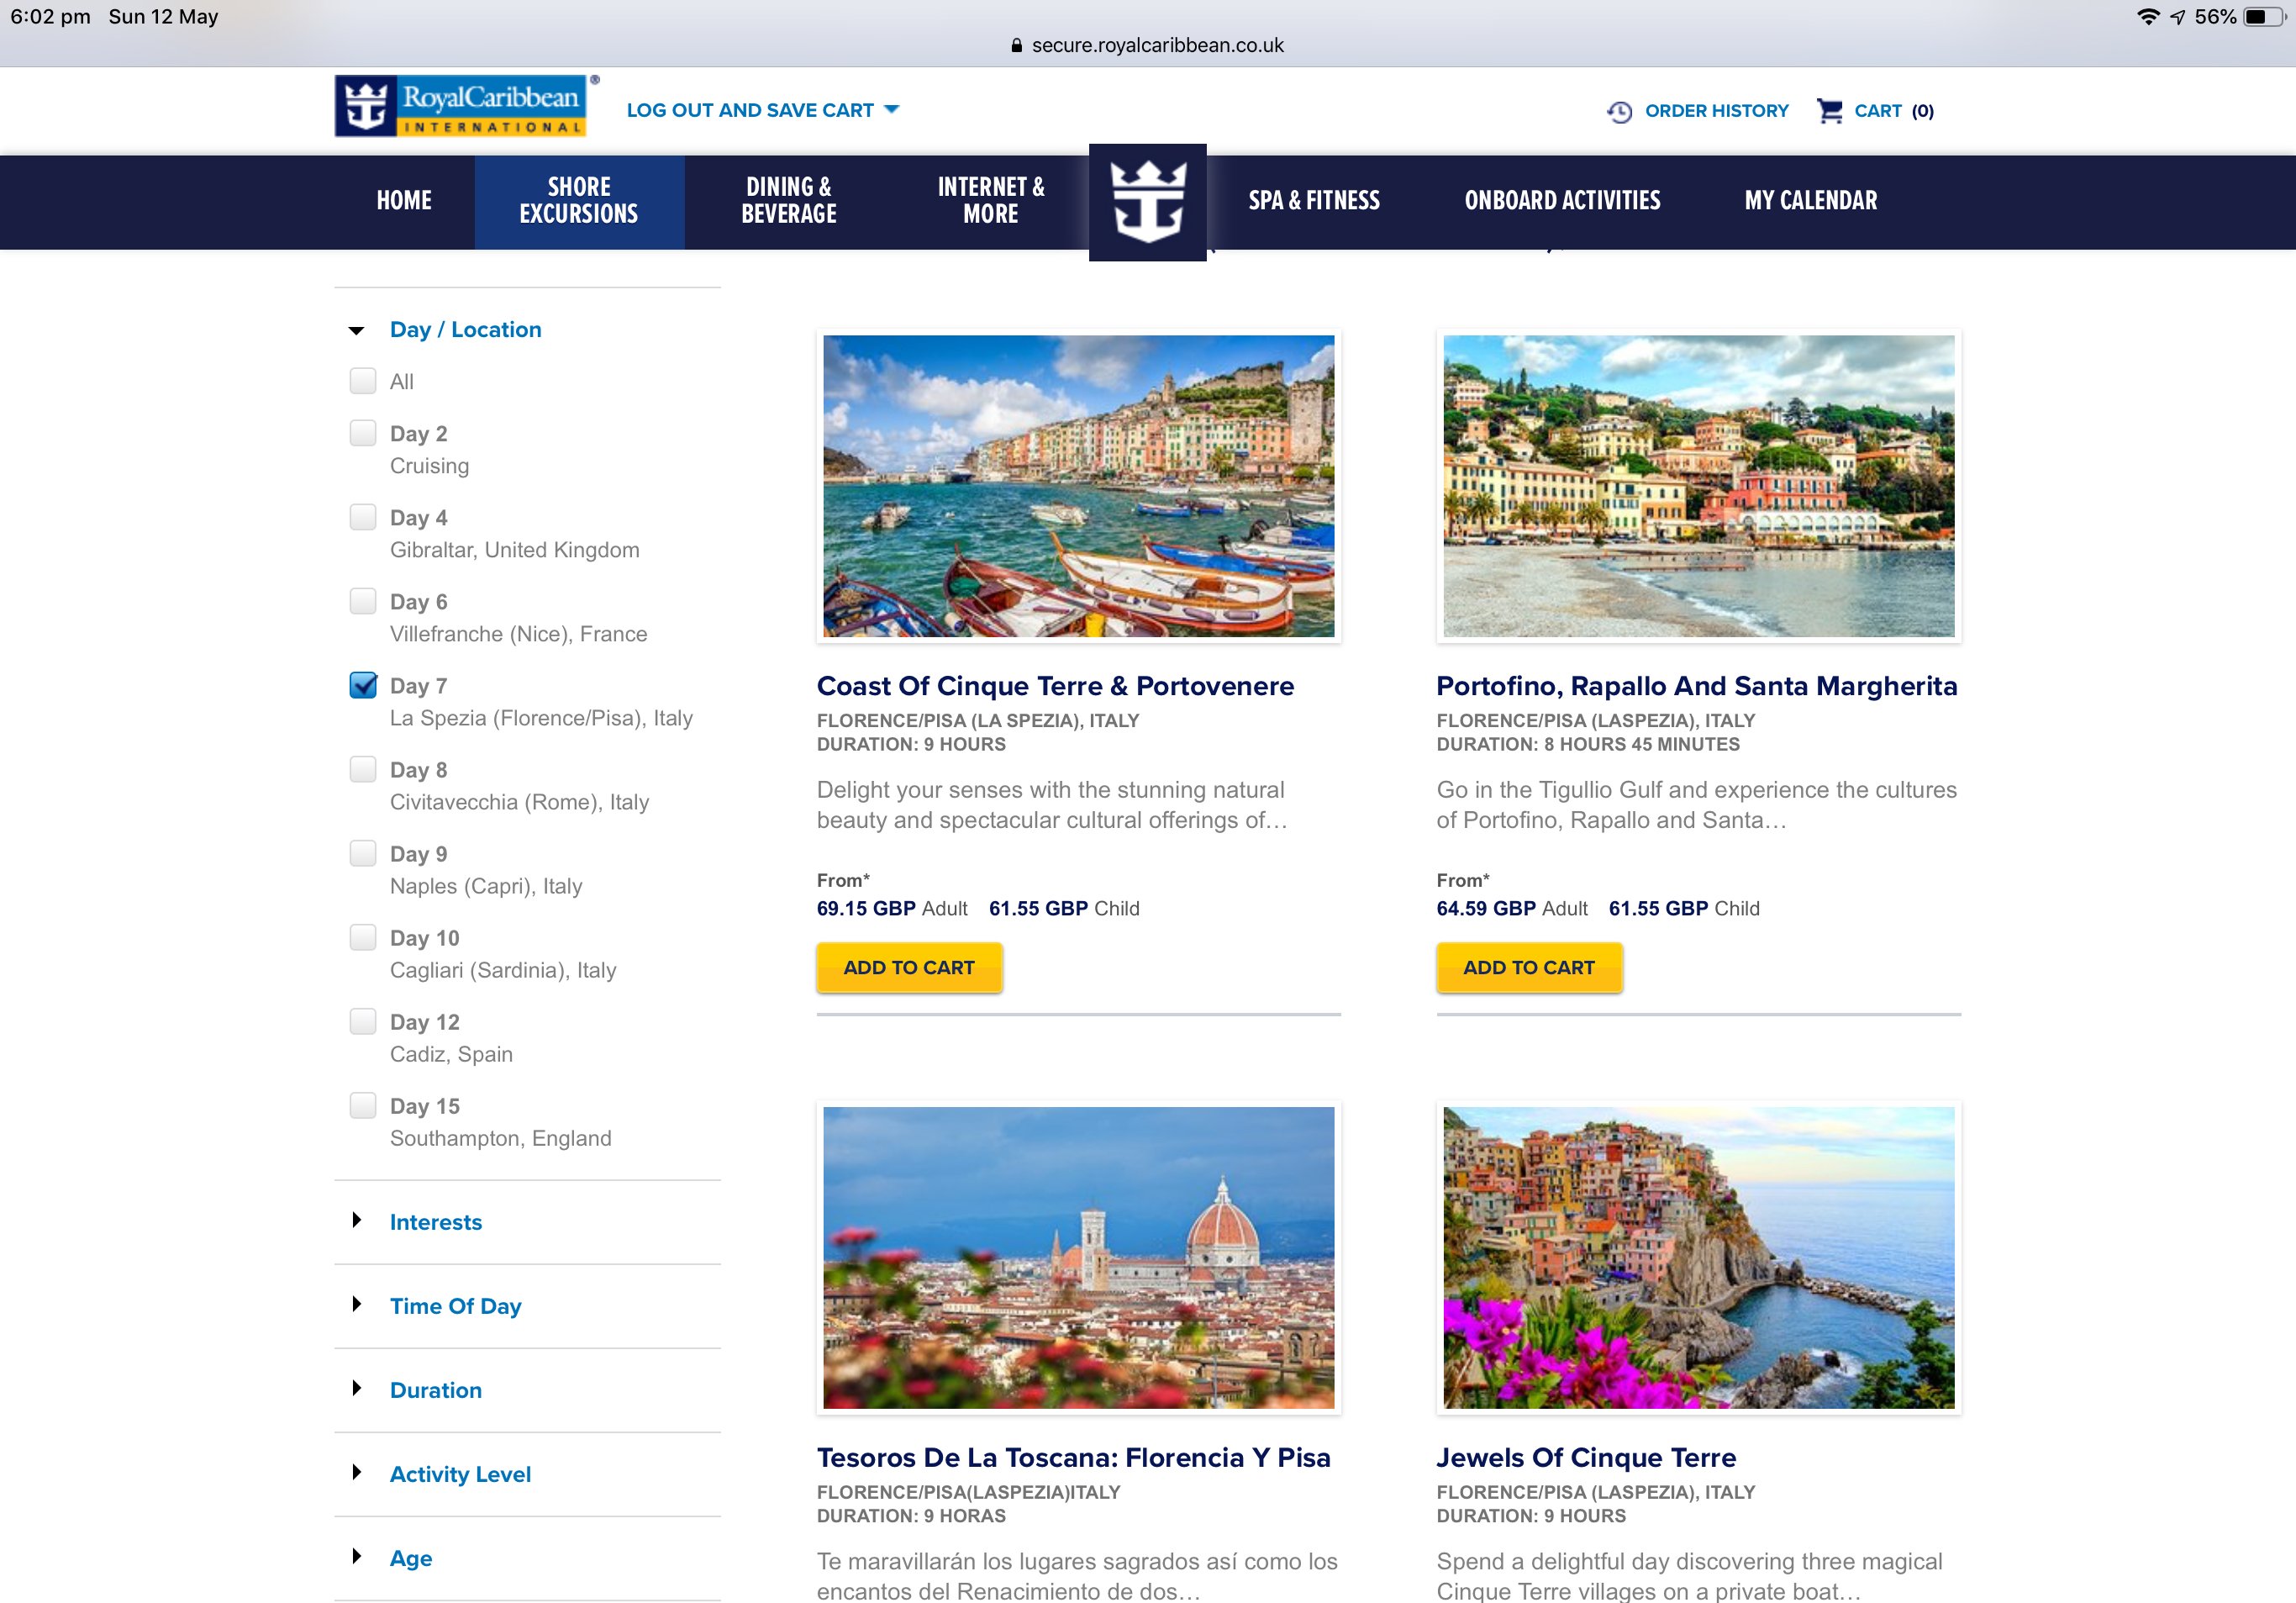The height and width of the screenshot is (1603, 2296).
Task: Open Jewels Of Cinque Terre title
Action: pyautogui.click(x=1586, y=1457)
